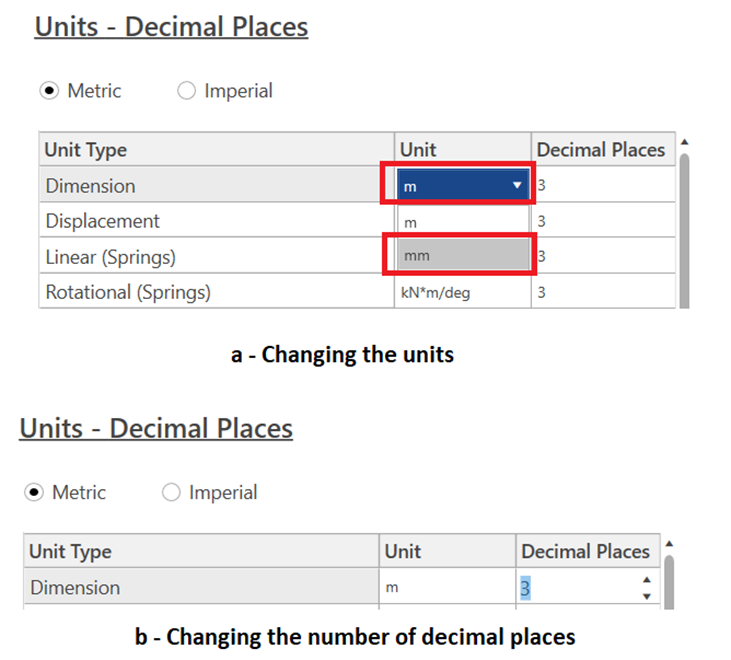Viewport: 731px width, 660px height.
Task: Click the Displacement unit cell showing 'm'
Action: click(462, 221)
